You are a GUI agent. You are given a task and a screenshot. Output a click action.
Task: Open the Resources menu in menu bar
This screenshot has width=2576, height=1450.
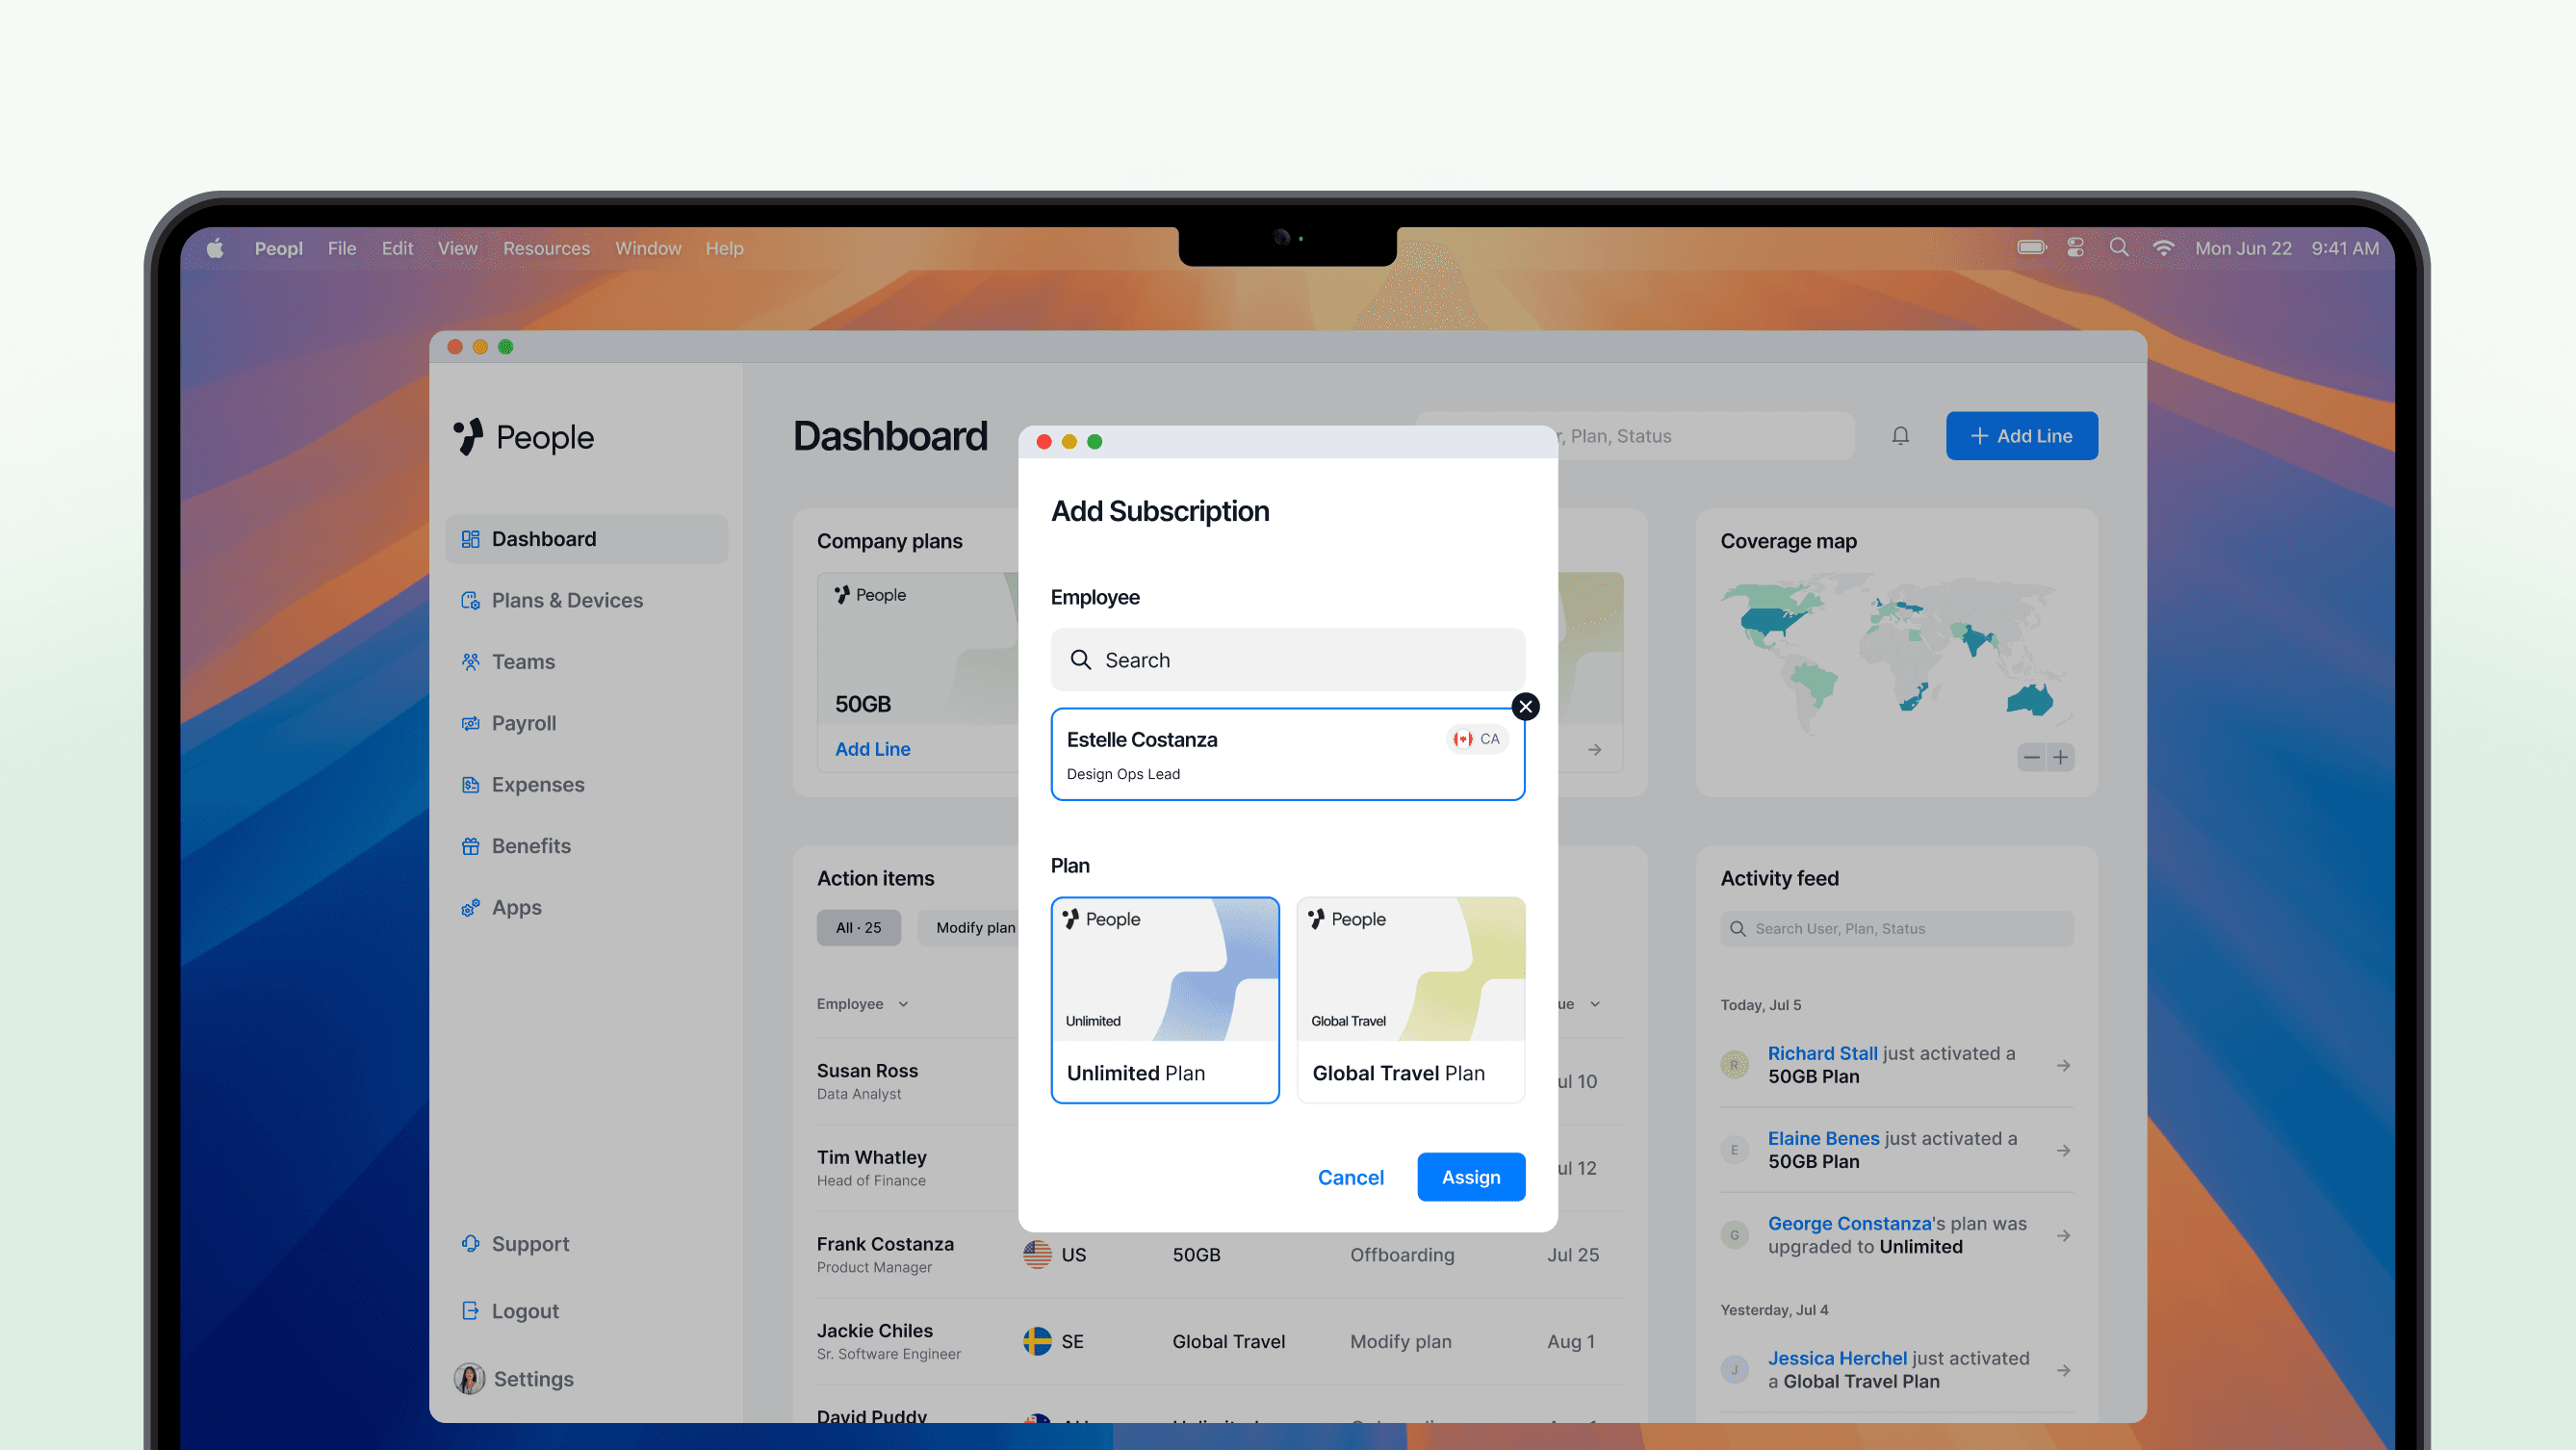[x=546, y=248]
